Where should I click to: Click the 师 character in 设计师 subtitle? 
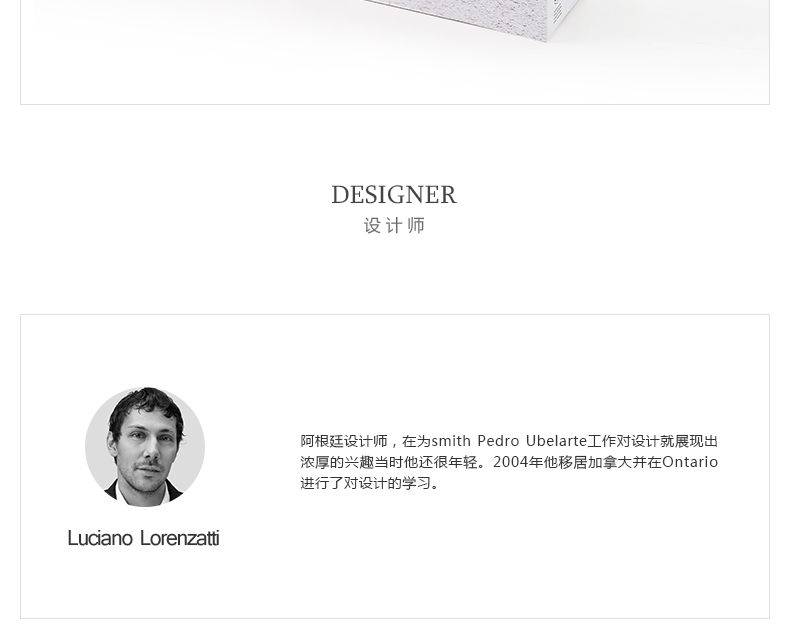(x=416, y=225)
